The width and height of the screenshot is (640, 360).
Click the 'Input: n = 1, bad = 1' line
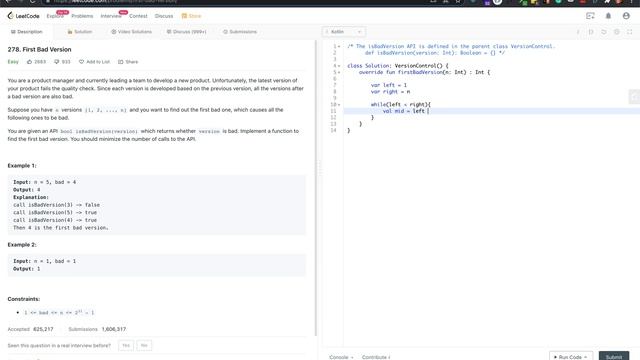coord(44,261)
